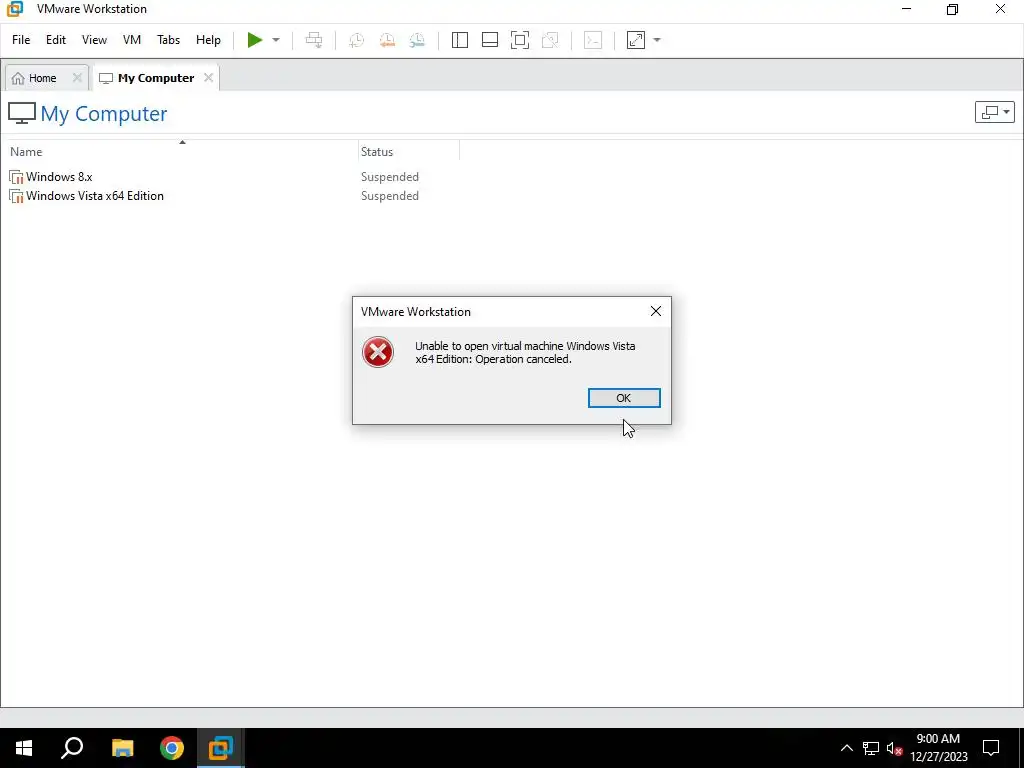Click the muted volume tray icon
1024x768 pixels.
tap(894, 748)
